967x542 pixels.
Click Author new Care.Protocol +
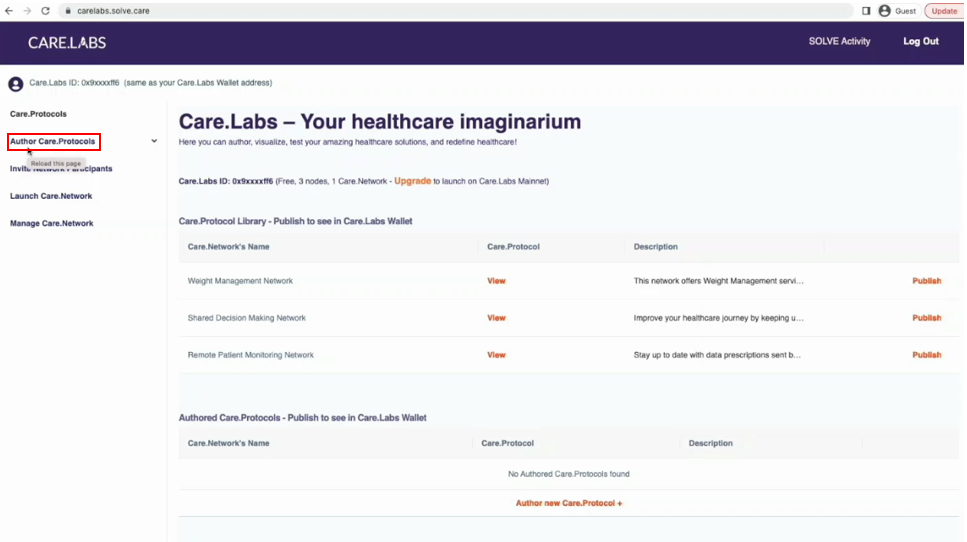coord(568,503)
